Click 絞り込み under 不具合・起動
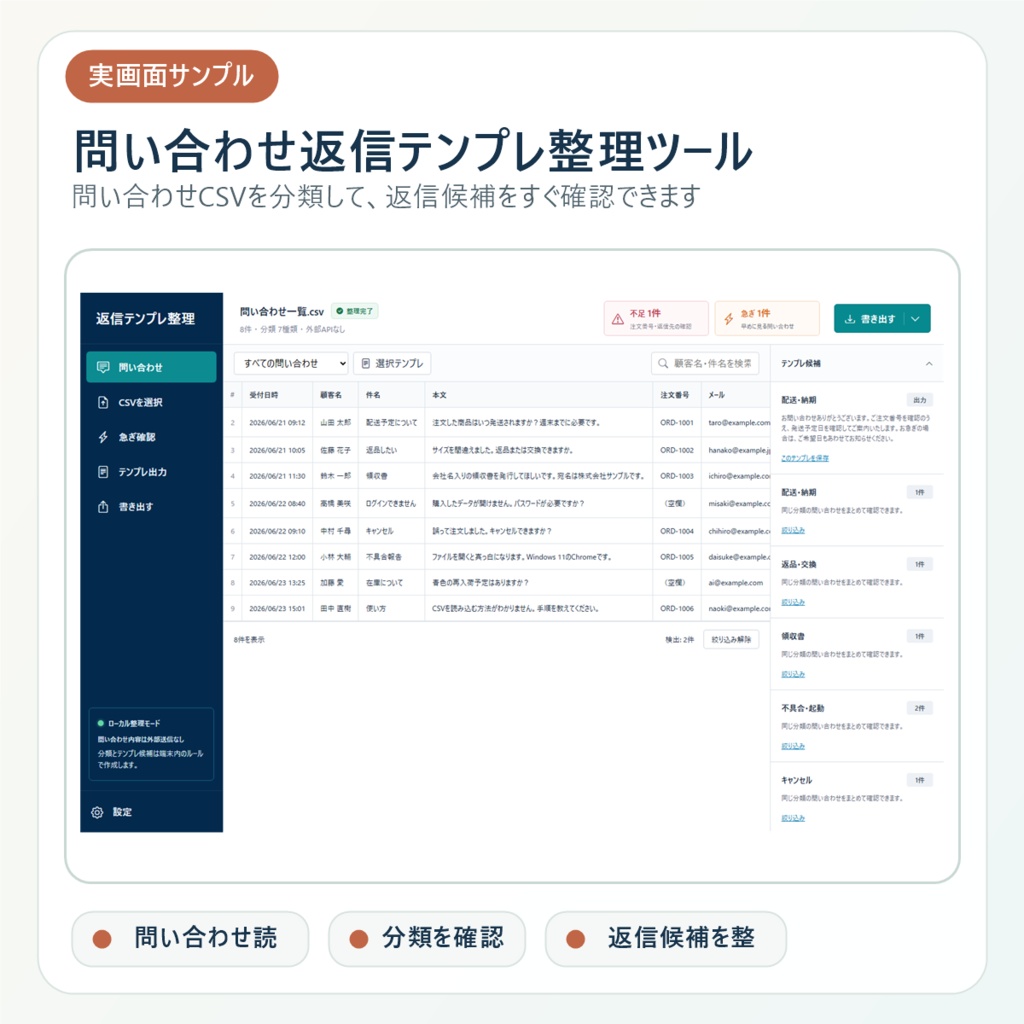The height and width of the screenshot is (1024, 1024). pyautogui.click(x=793, y=746)
